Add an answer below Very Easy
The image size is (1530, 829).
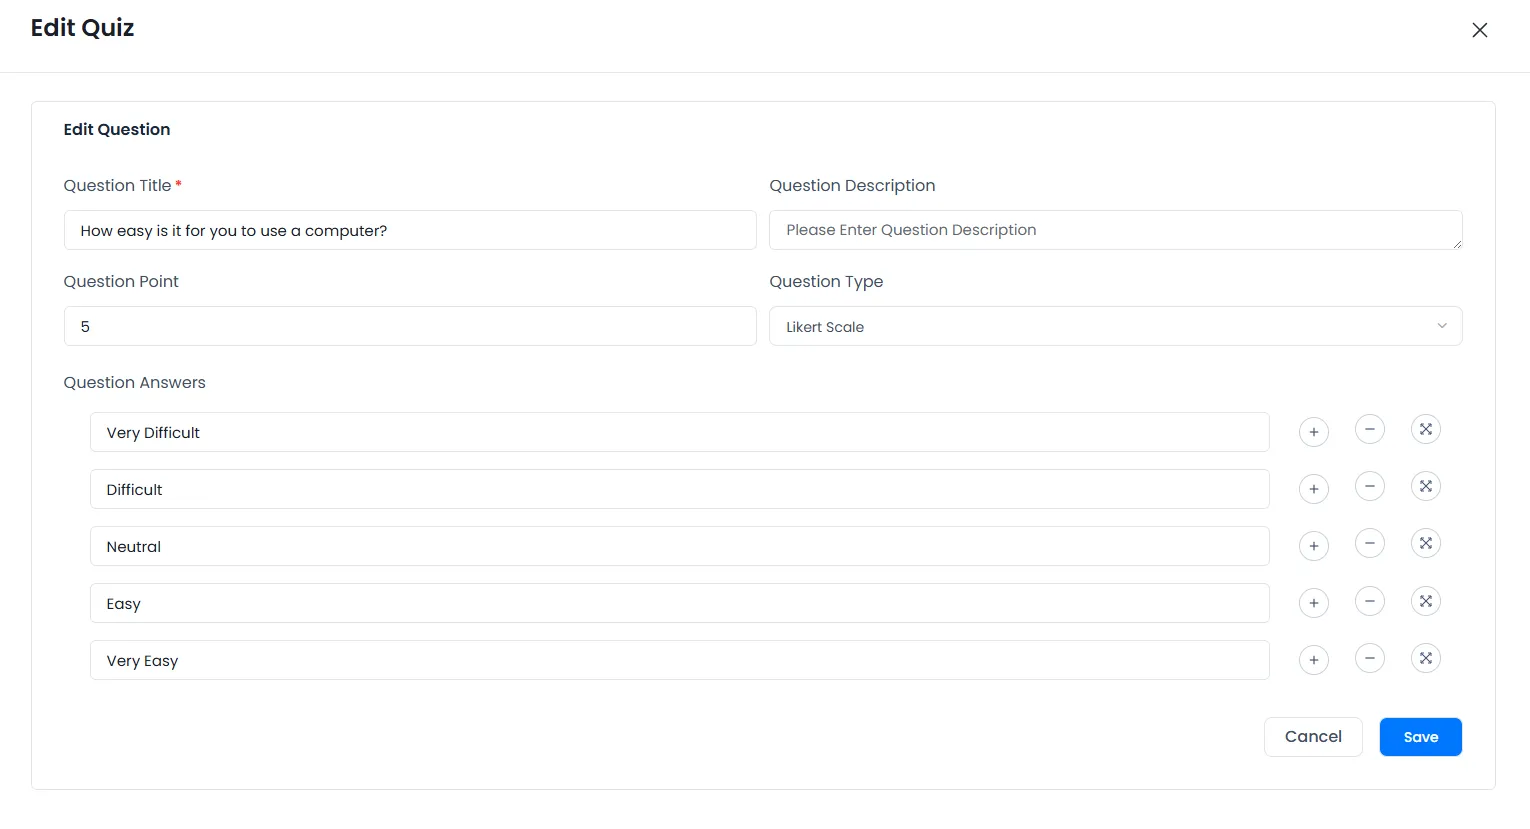(x=1313, y=659)
